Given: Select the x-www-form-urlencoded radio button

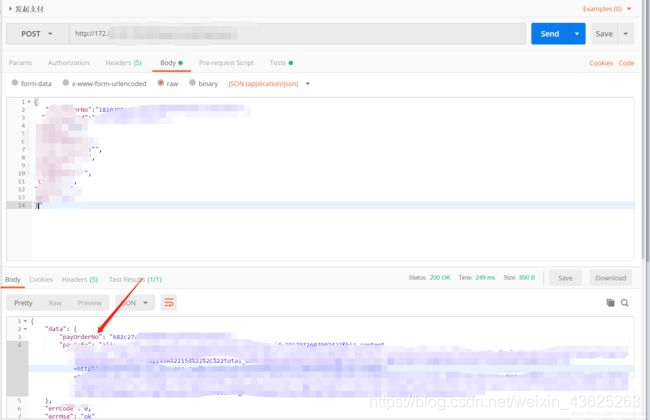Looking at the screenshot, I should 65,83.
